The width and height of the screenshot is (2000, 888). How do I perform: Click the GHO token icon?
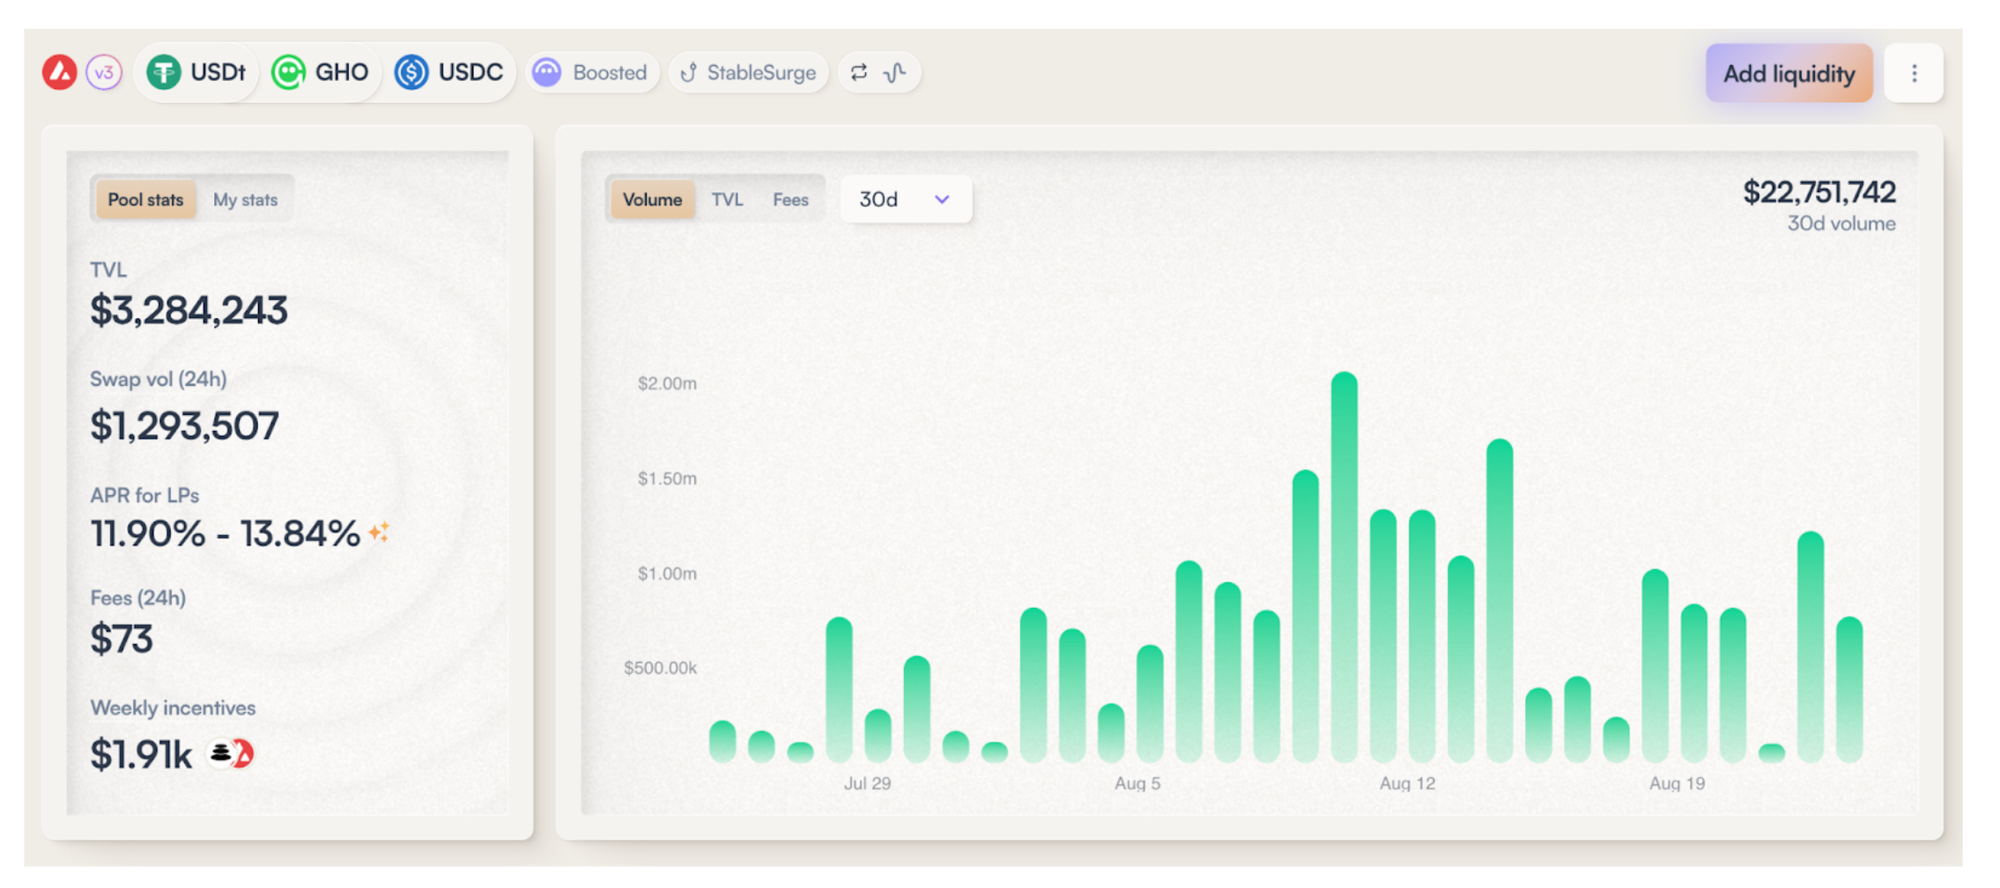(x=289, y=72)
